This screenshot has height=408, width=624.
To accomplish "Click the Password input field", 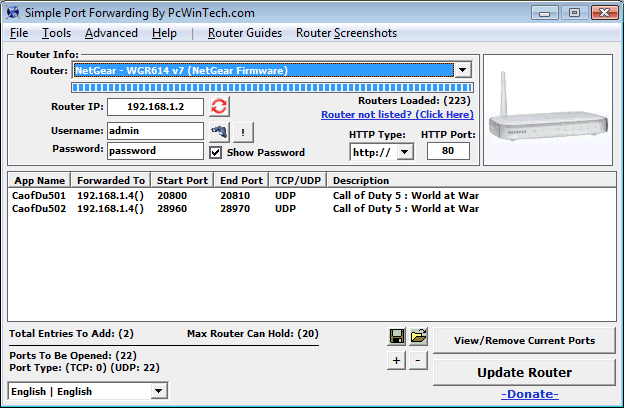I will (x=155, y=151).
